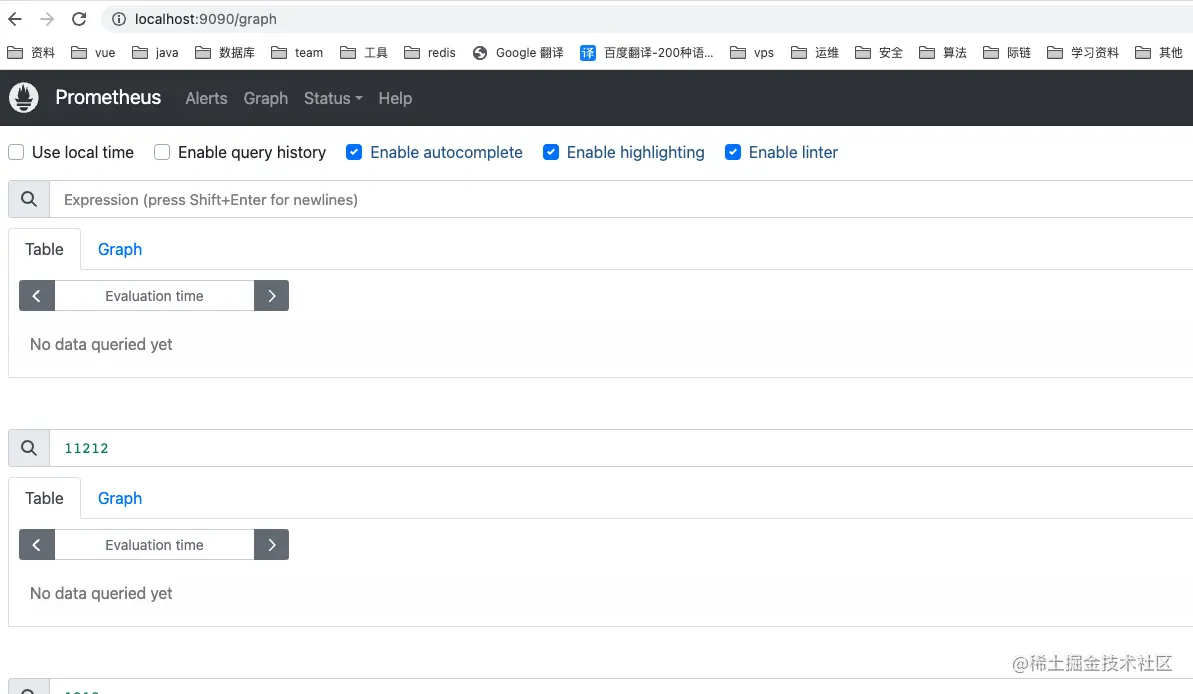Open the vue bookmark folder
The width and height of the screenshot is (1193, 694).
click(x=93, y=53)
